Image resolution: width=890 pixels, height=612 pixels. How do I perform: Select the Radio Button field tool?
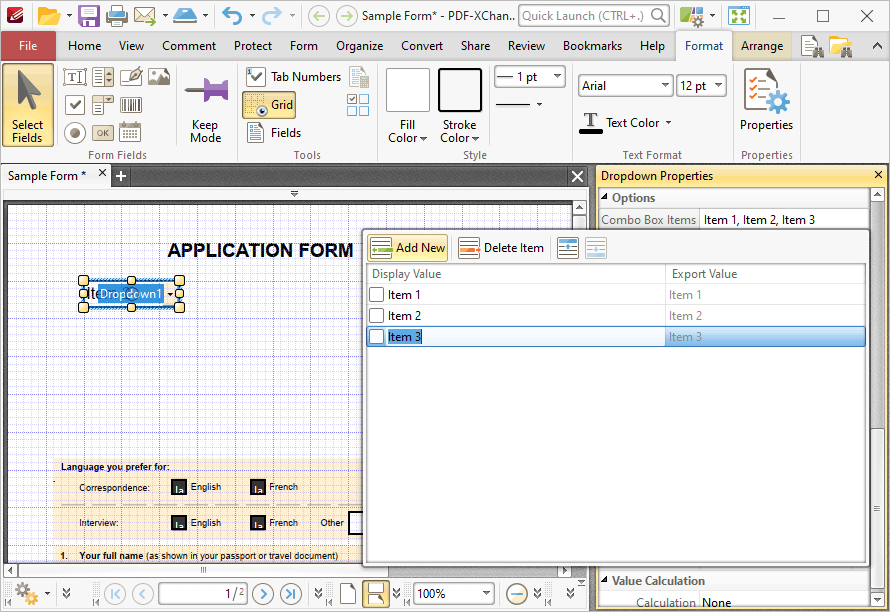coord(74,133)
